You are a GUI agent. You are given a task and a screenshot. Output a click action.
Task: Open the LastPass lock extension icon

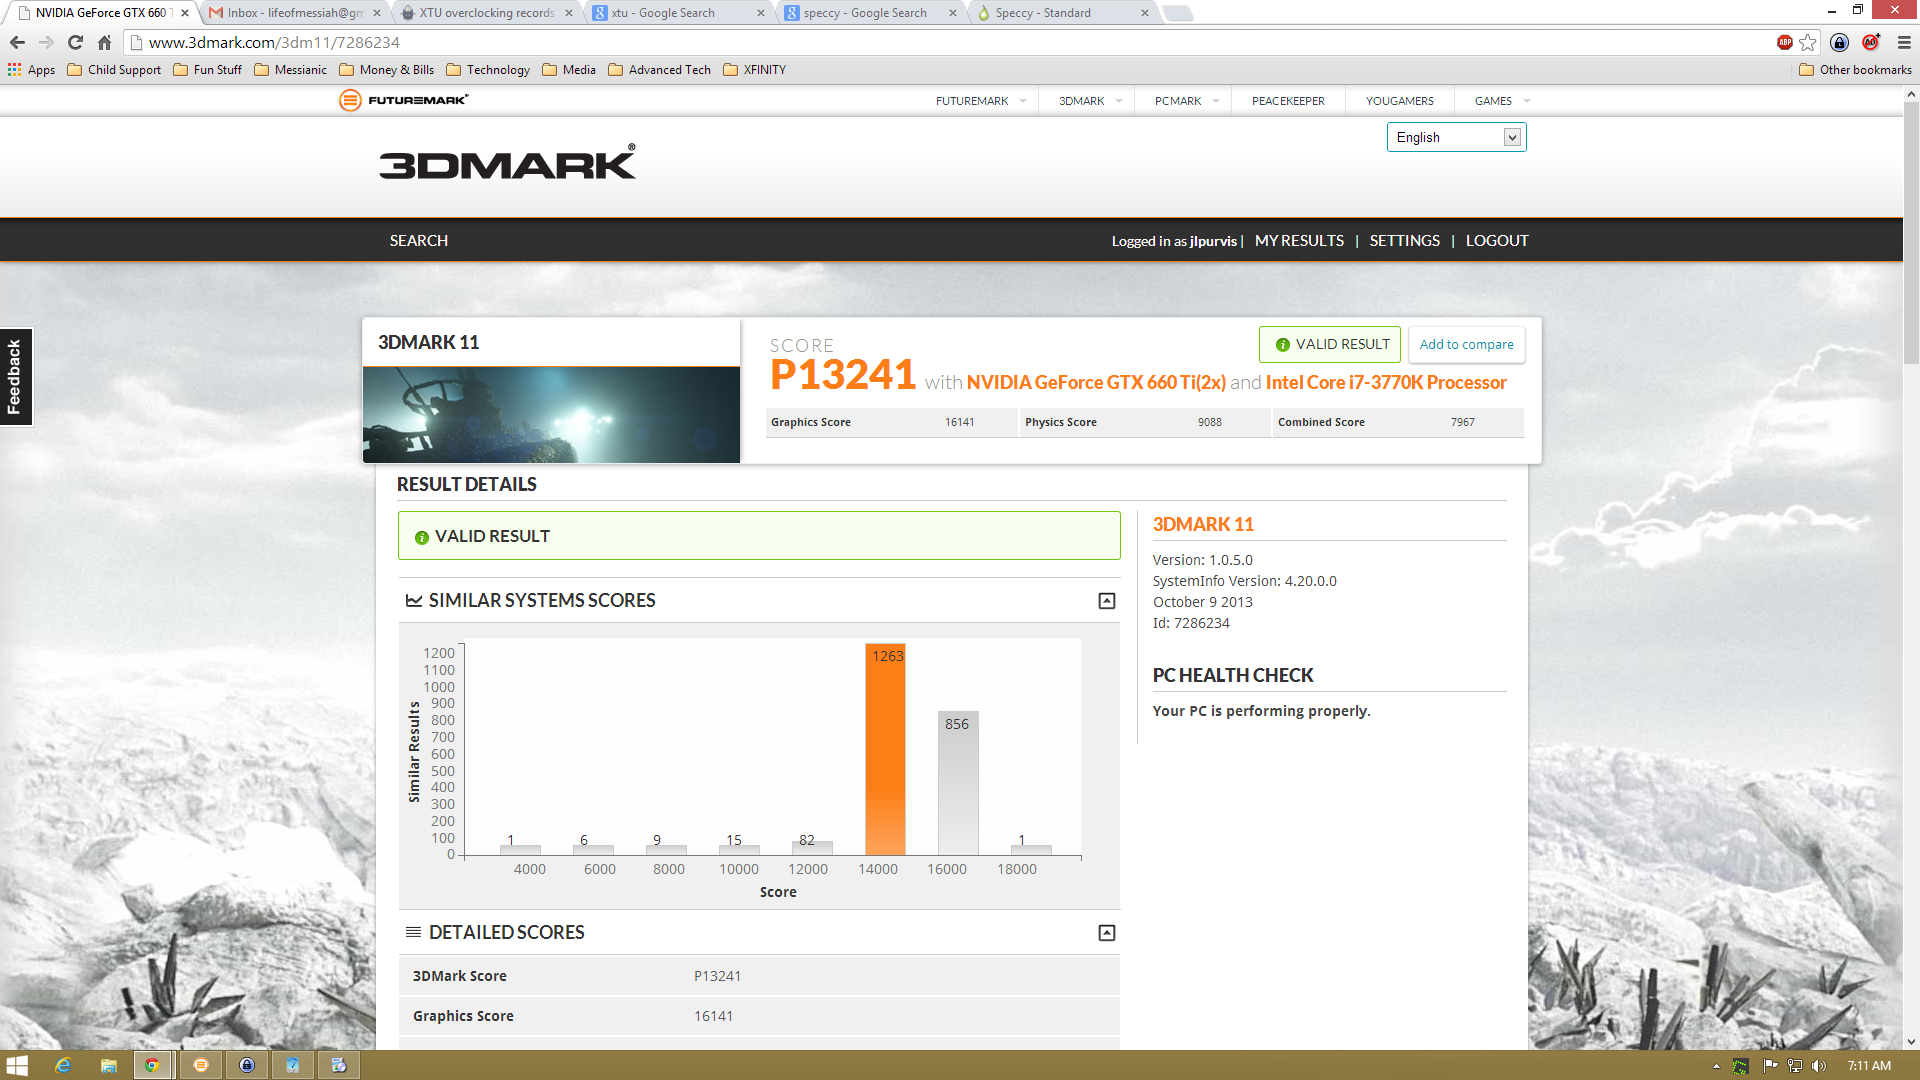[x=1839, y=42]
